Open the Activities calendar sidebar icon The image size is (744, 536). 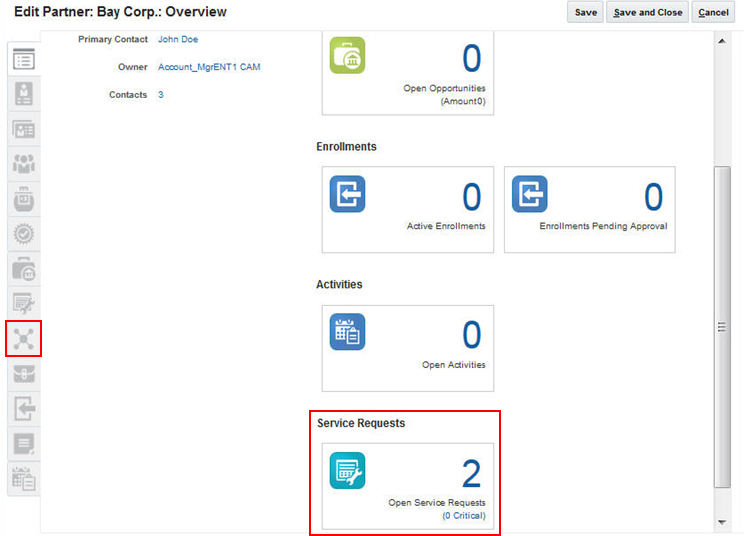pyautogui.click(x=24, y=479)
